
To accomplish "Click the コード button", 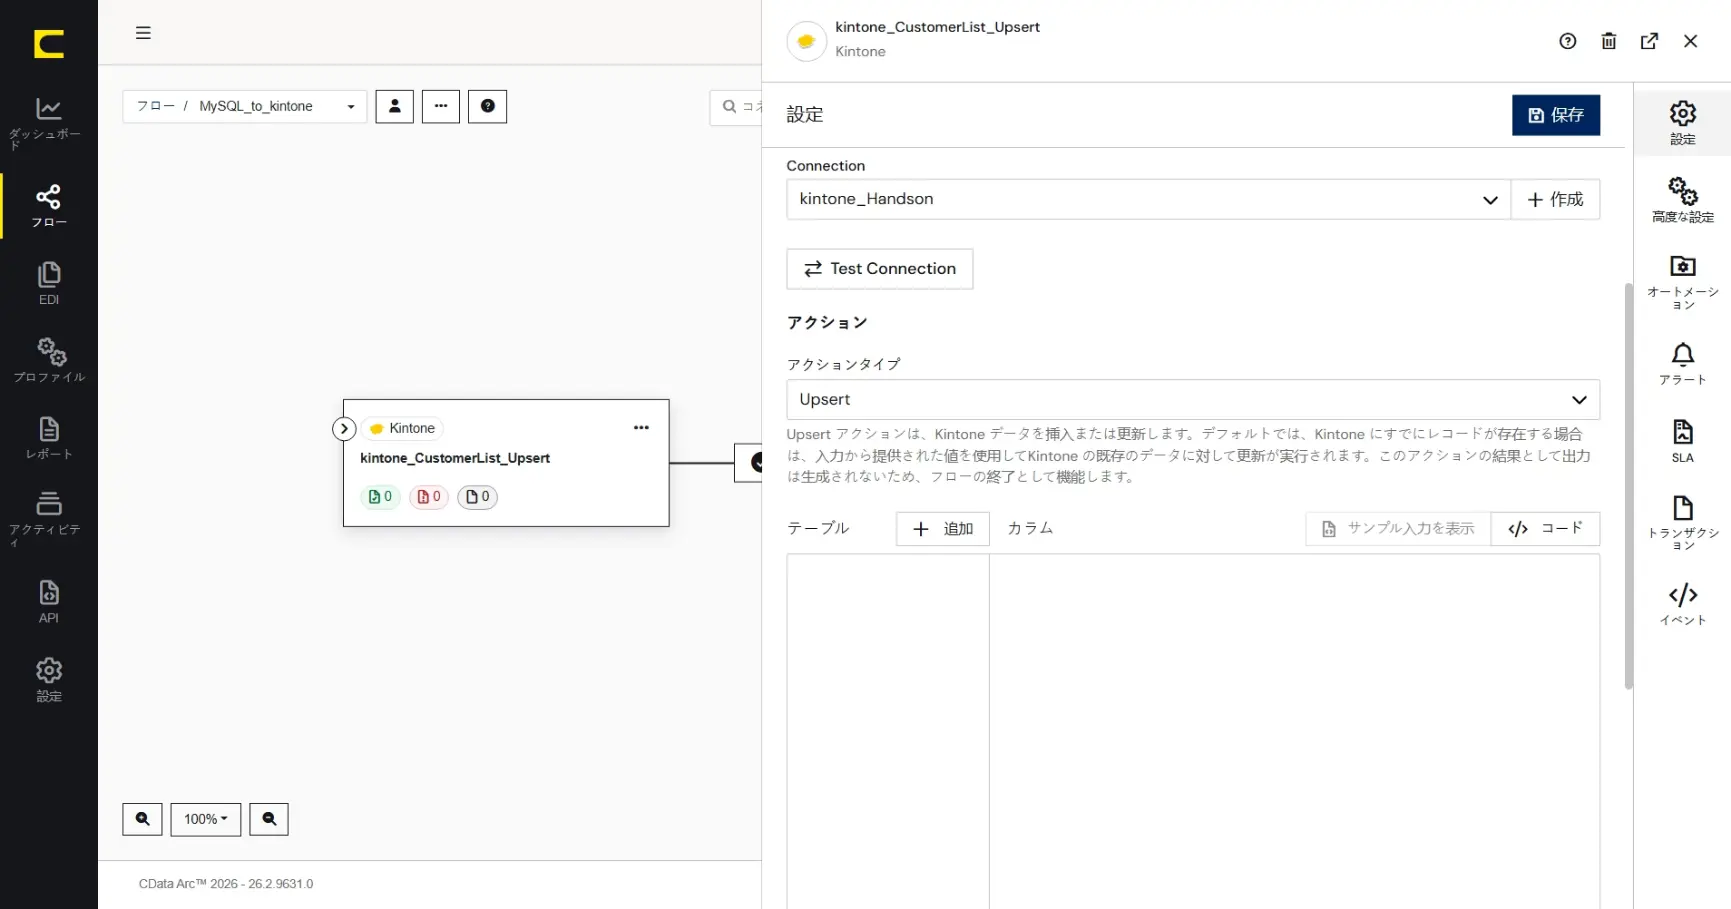I will click(1545, 529).
